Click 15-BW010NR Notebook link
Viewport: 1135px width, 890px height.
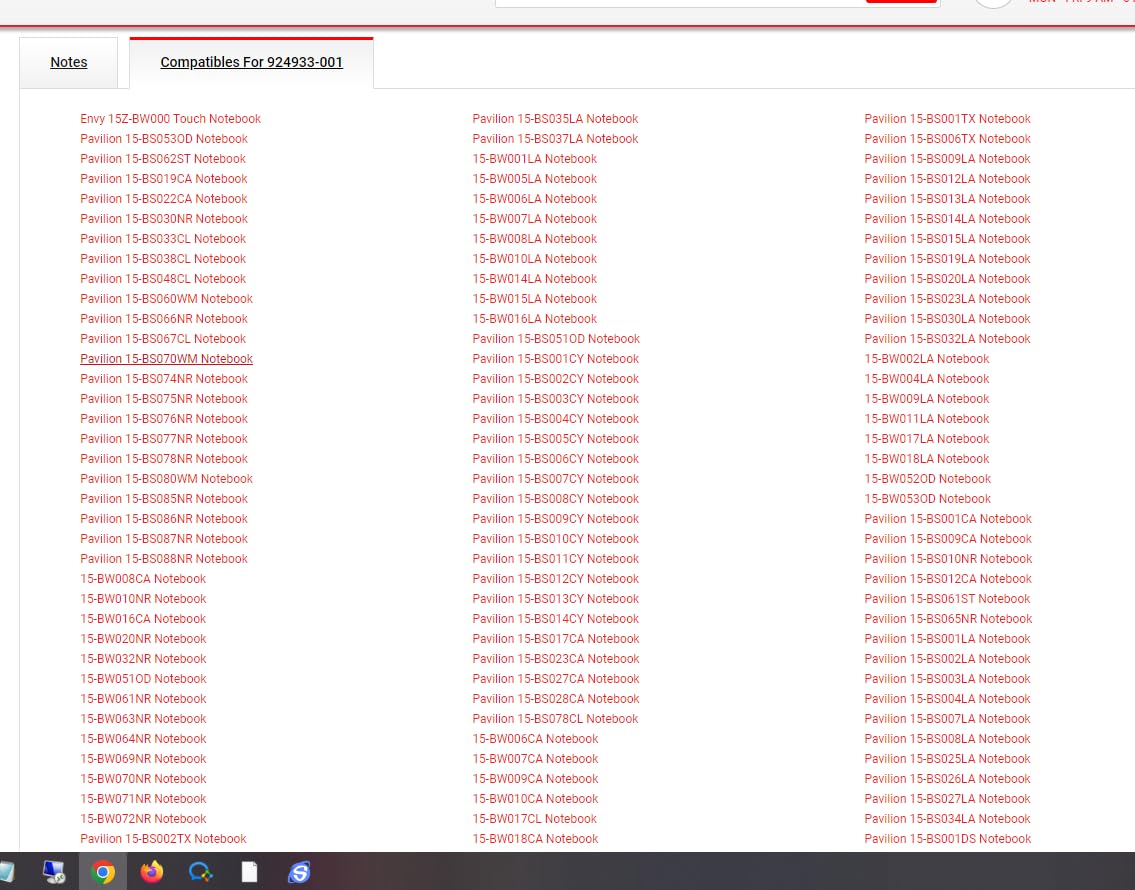click(143, 599)
